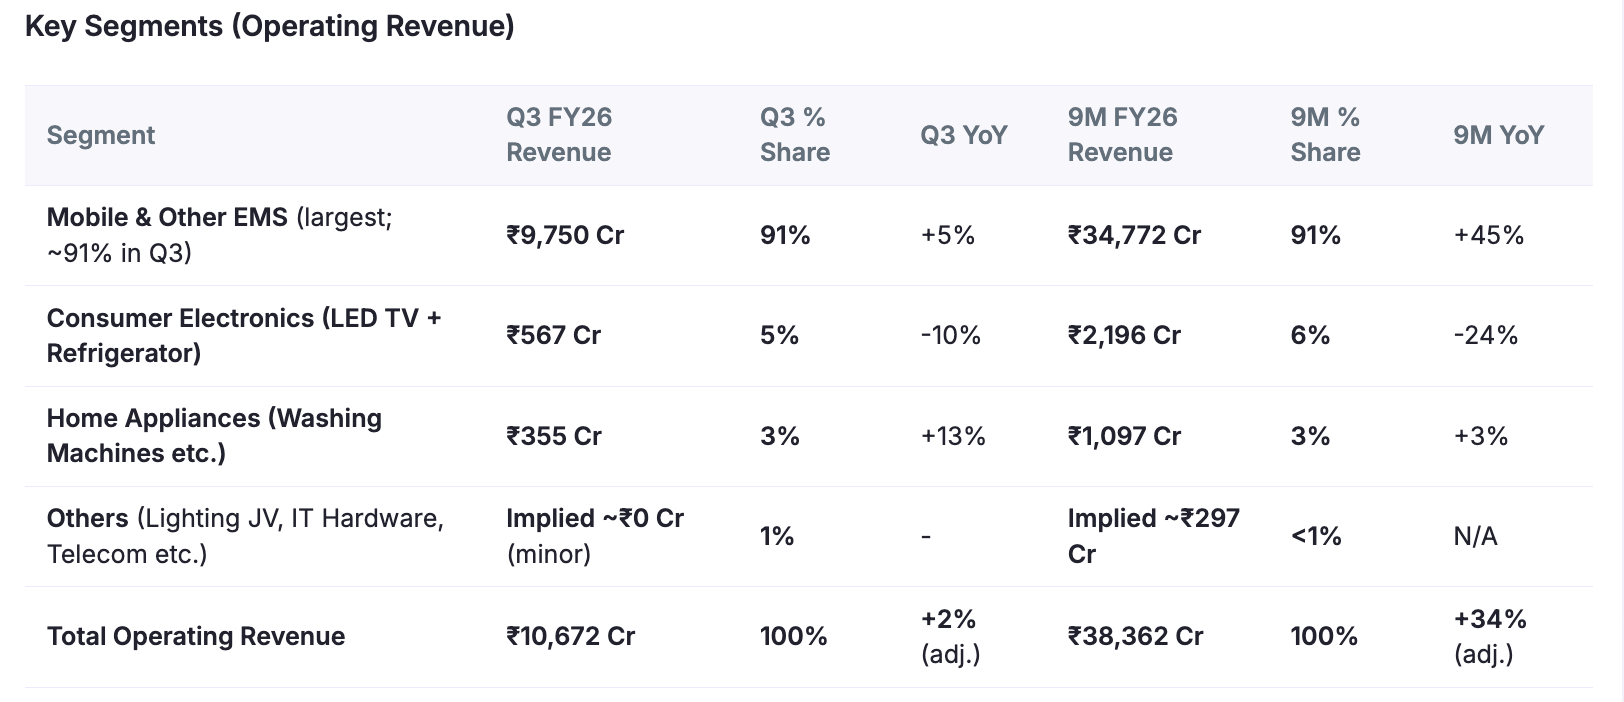
Task: Select the Mobile & Other EMS segment name
Action: click(x=167, y=217)
